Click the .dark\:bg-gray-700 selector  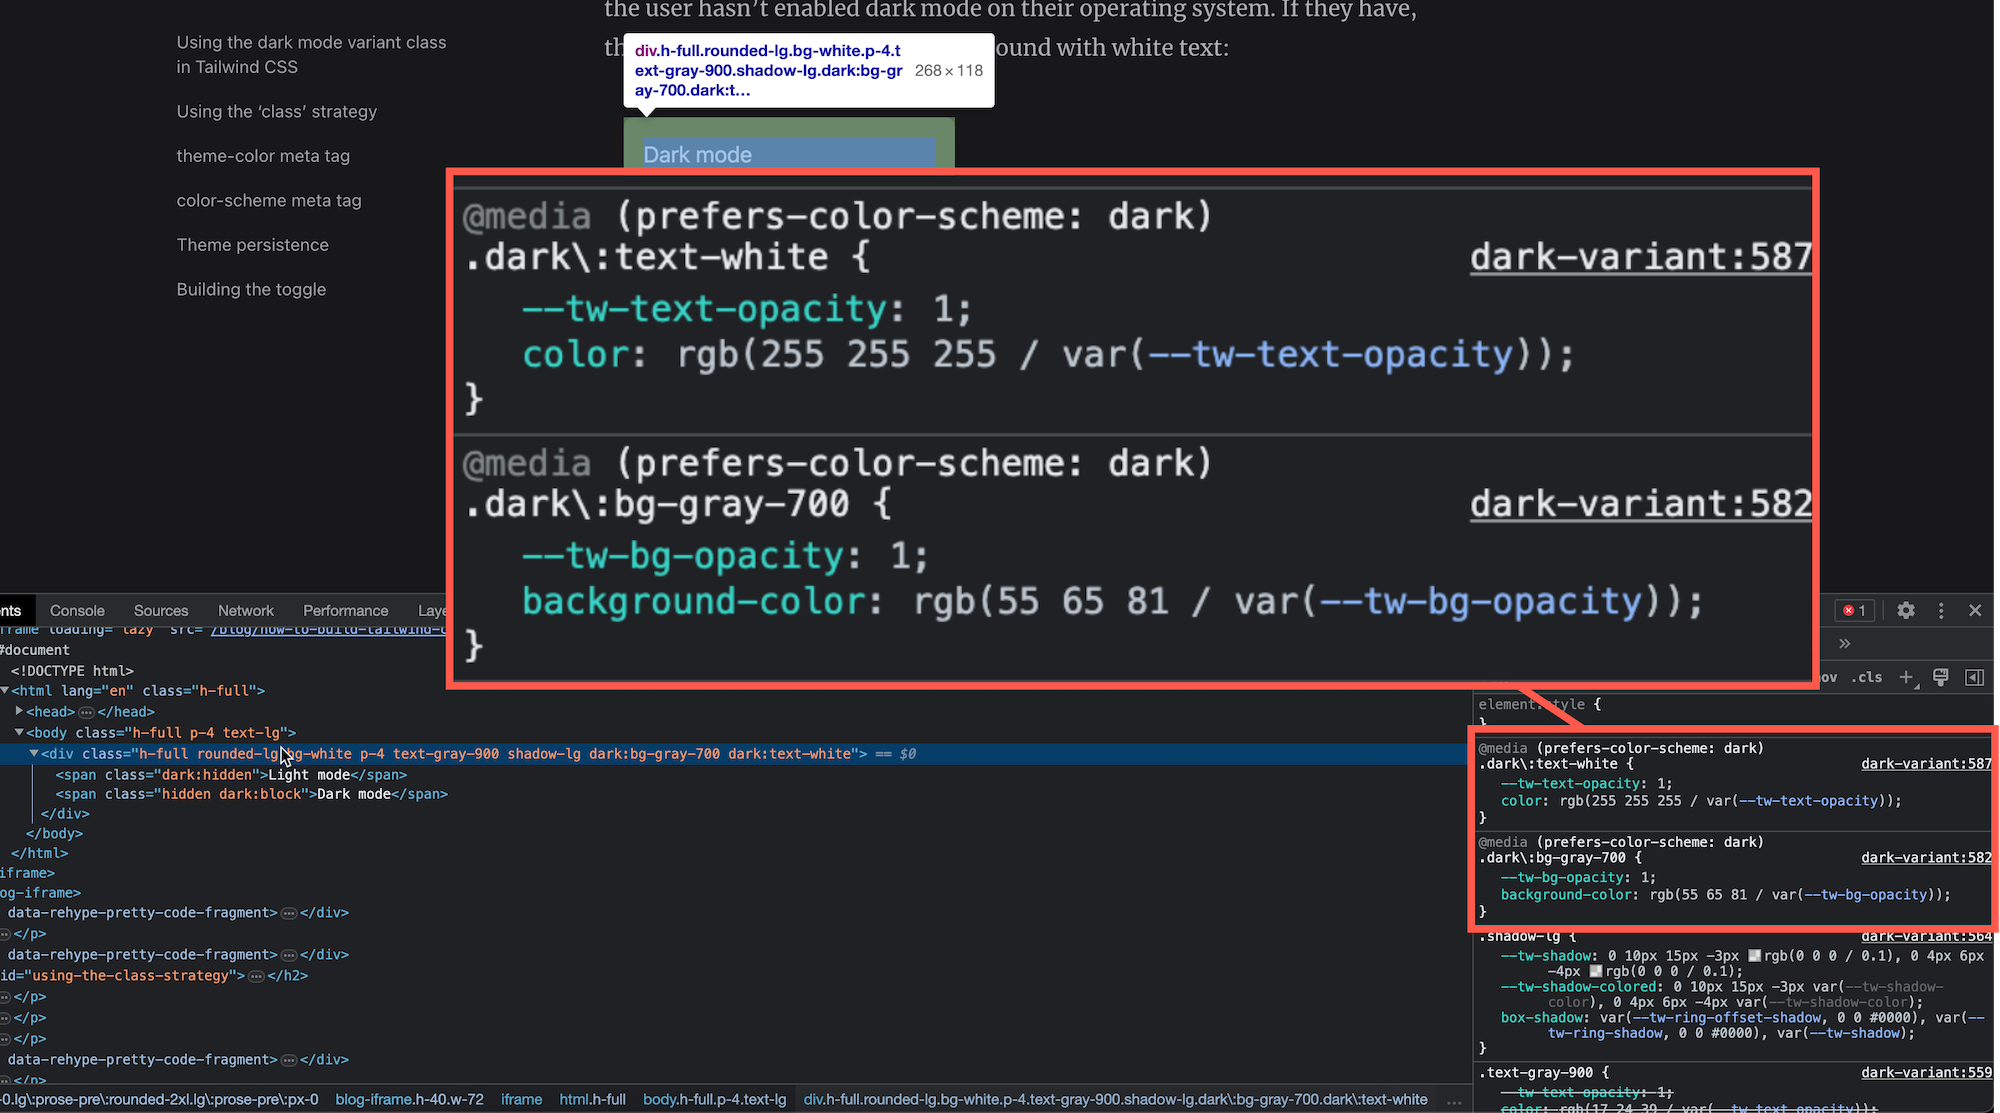coord(1552,858)
